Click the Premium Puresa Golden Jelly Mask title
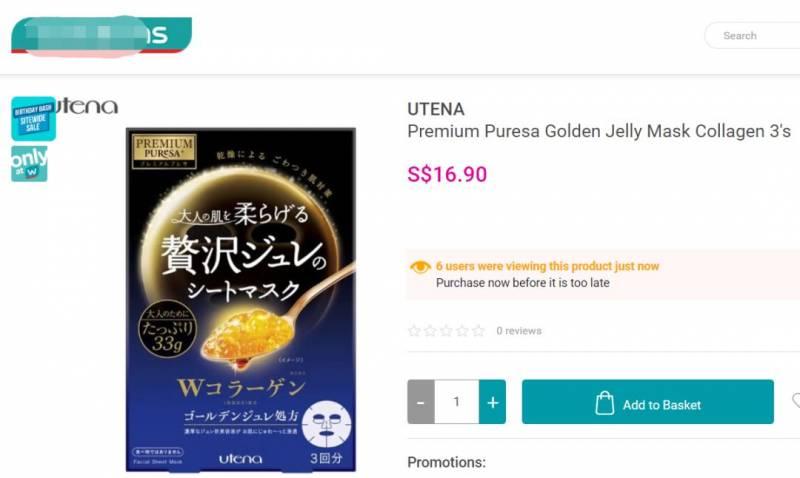 tap(599, 132)
